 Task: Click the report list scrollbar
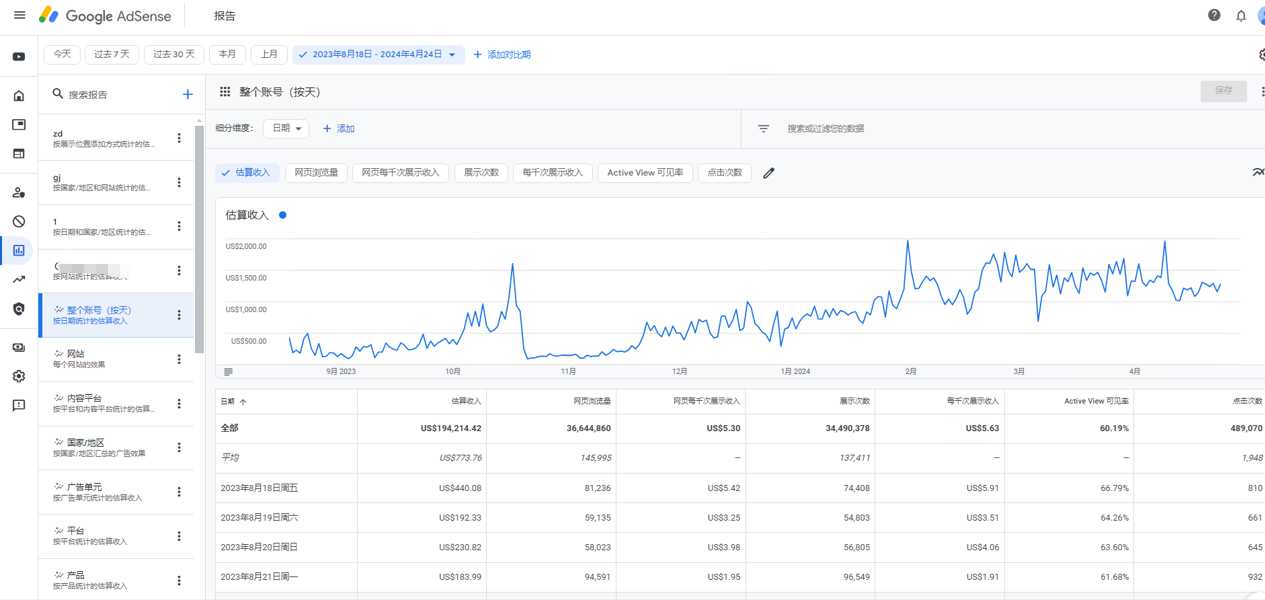(x=199, y=238)
